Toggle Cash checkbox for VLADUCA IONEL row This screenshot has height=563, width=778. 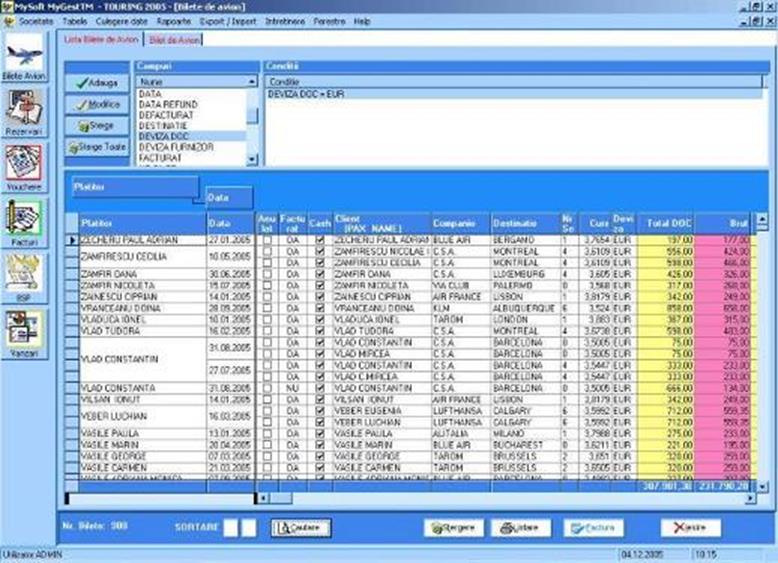[x=320, y=320]
